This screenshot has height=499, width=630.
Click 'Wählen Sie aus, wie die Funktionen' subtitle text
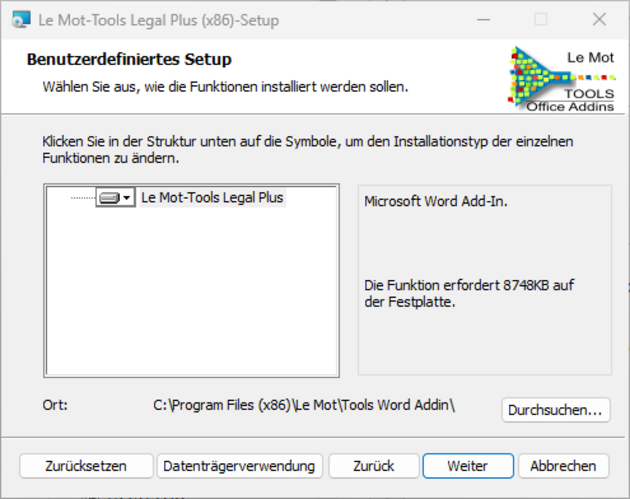click(x=225, y=87)
